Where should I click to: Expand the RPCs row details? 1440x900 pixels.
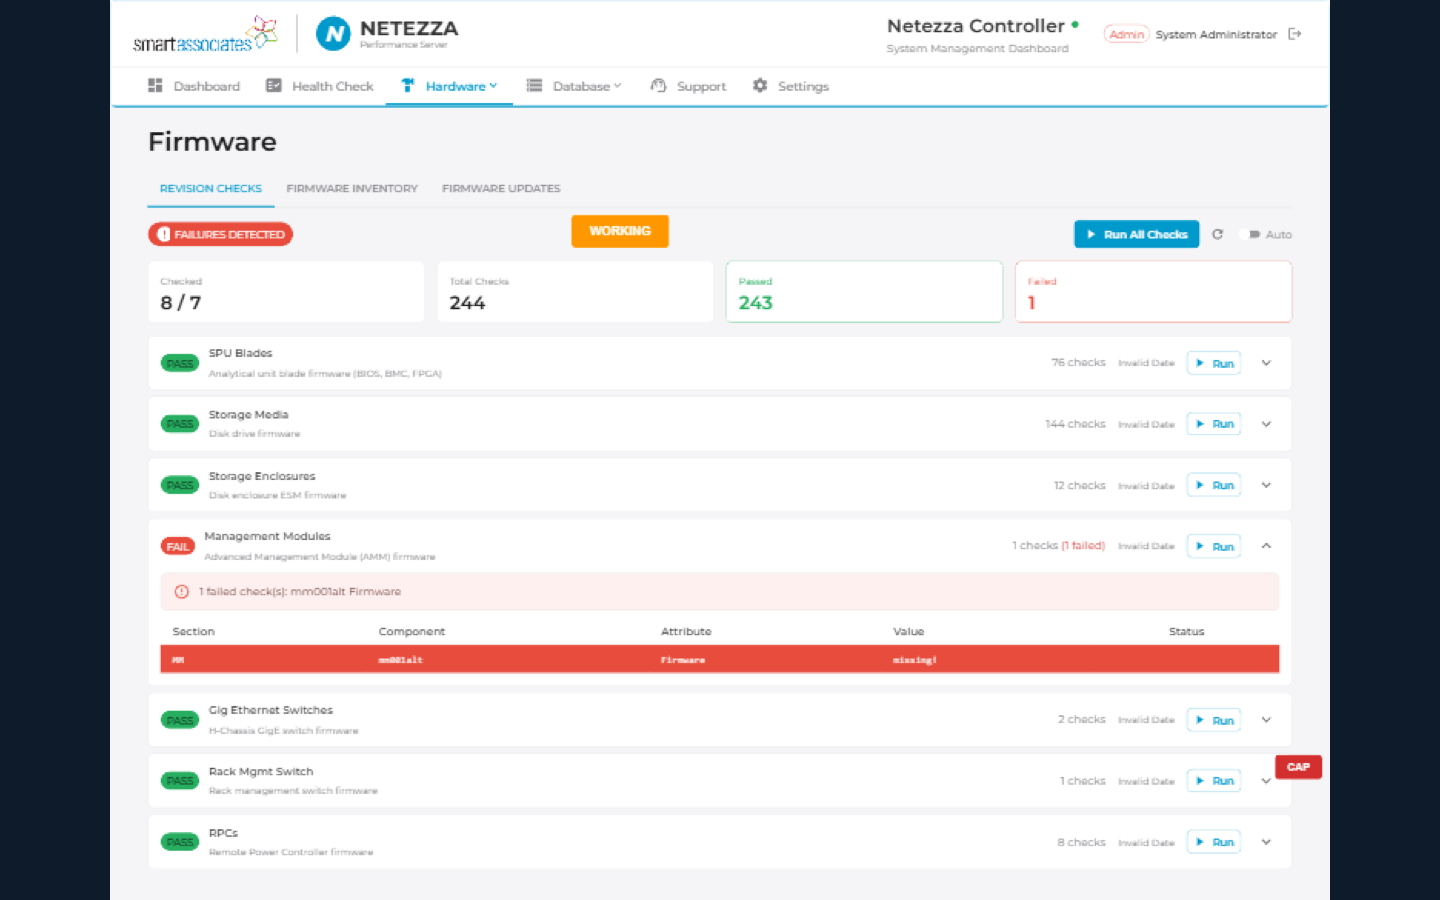coord(1266,842)
